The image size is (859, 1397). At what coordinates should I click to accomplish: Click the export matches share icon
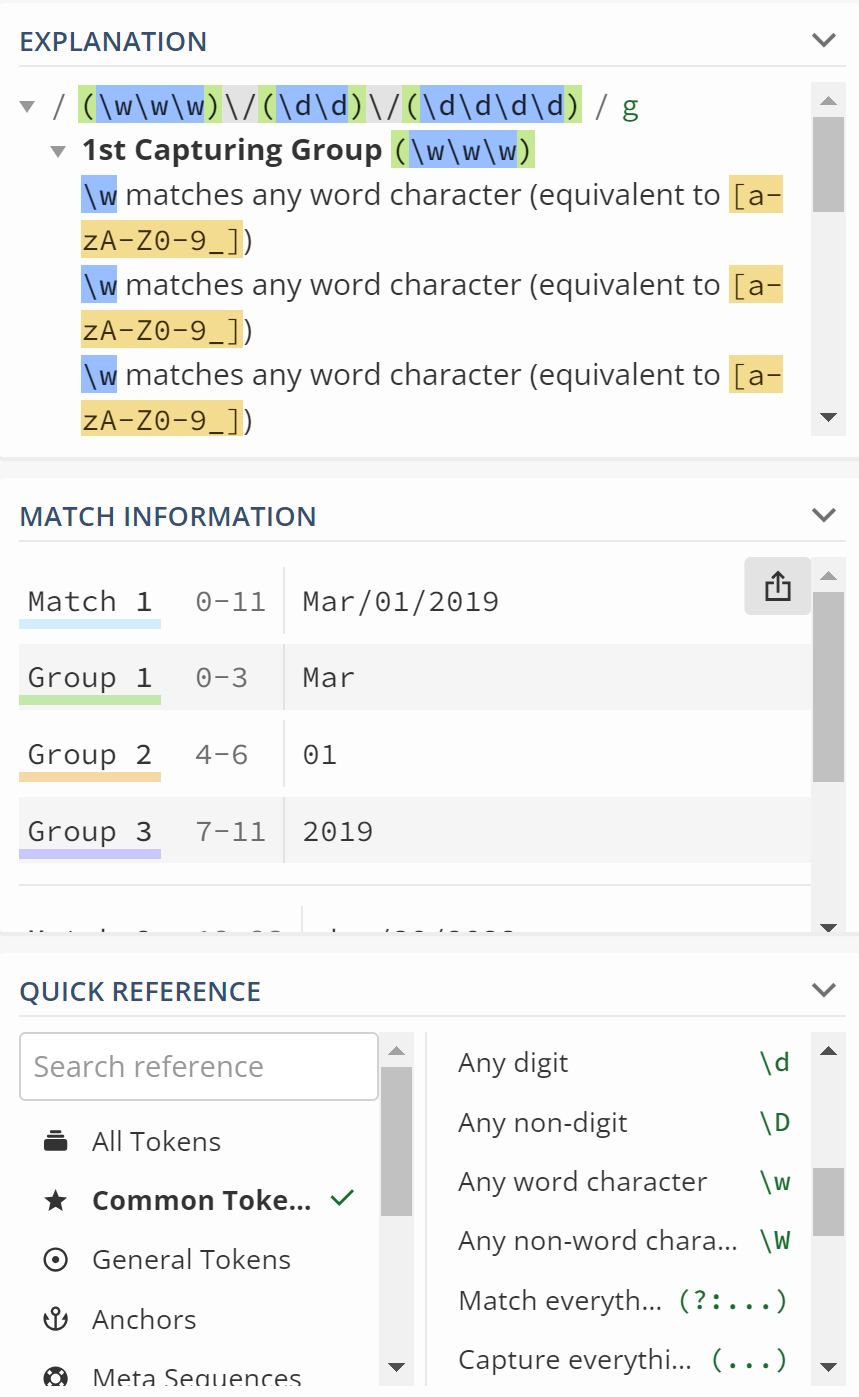(x=777, y=587)
